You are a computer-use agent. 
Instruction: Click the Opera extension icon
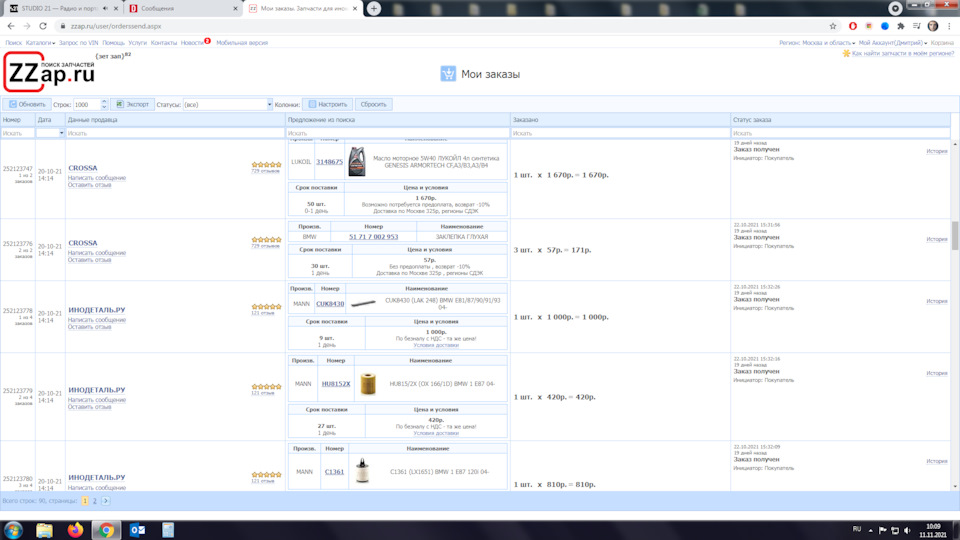click(x=853, y=26)
